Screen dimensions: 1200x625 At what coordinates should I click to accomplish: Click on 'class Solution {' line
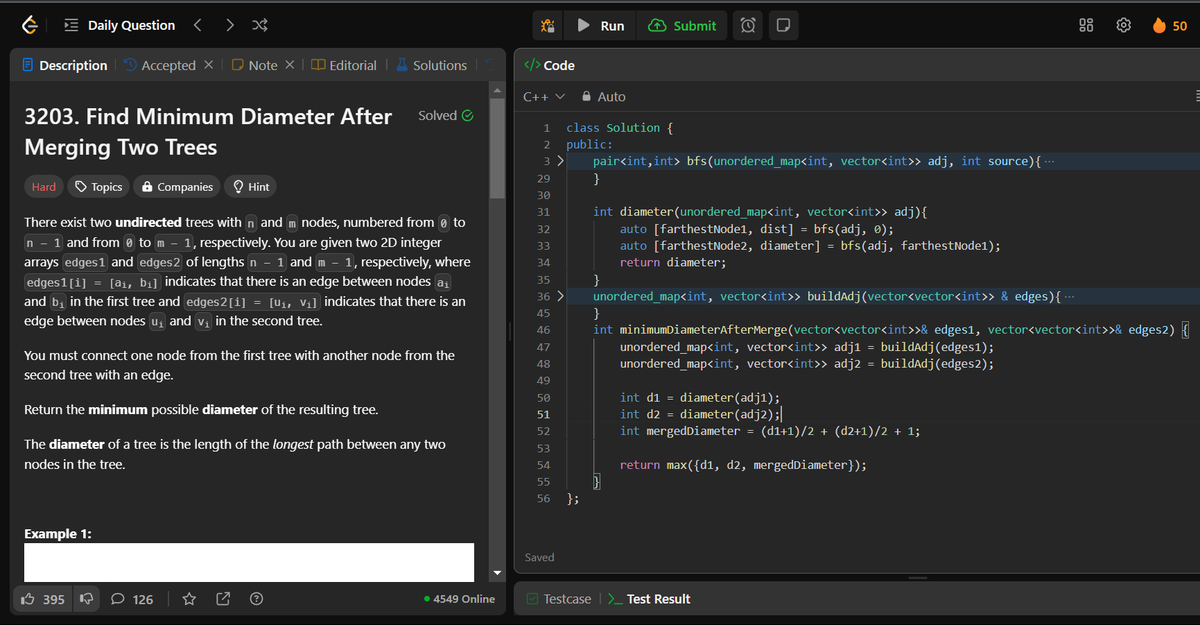click(620, 128)
